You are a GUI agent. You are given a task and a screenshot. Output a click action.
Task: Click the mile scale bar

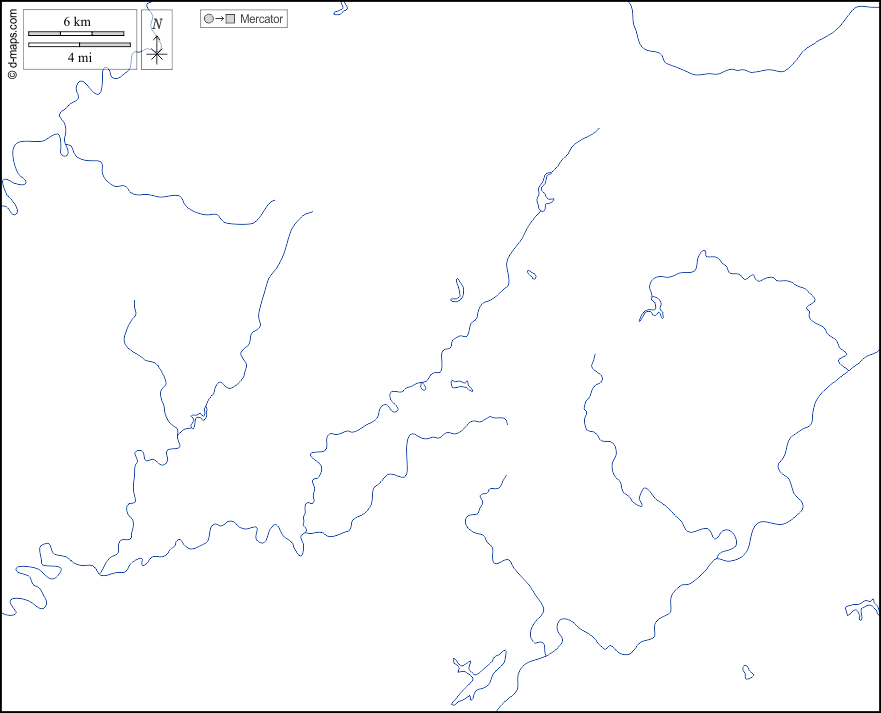click(x=79, y=45)
